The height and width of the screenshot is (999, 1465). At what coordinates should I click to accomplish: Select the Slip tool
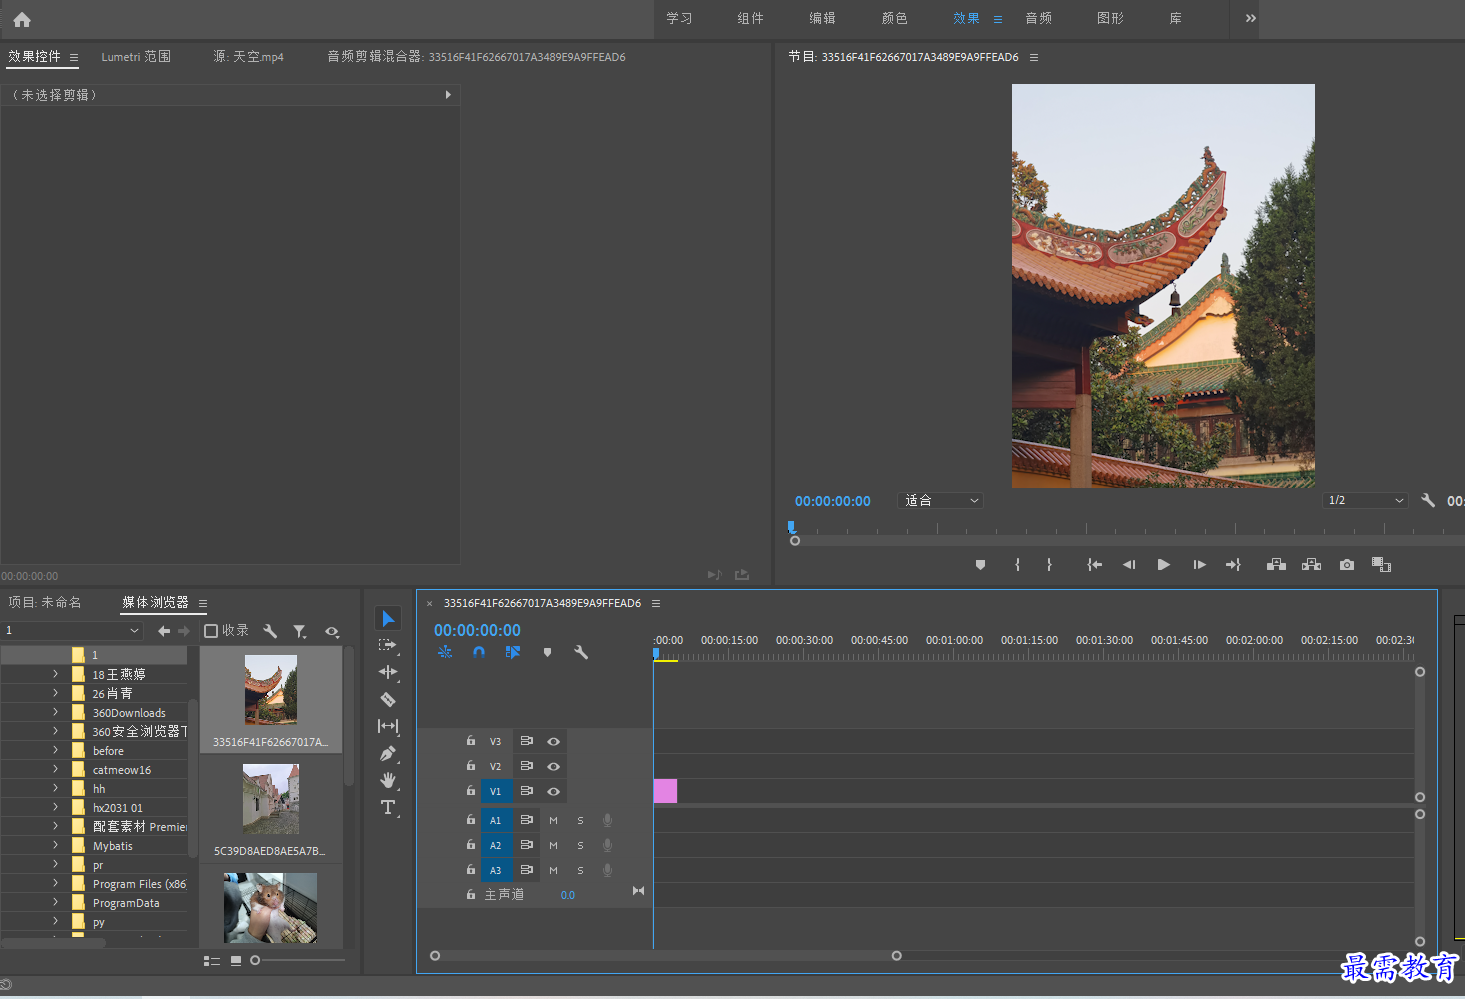(x=388, y=726)
